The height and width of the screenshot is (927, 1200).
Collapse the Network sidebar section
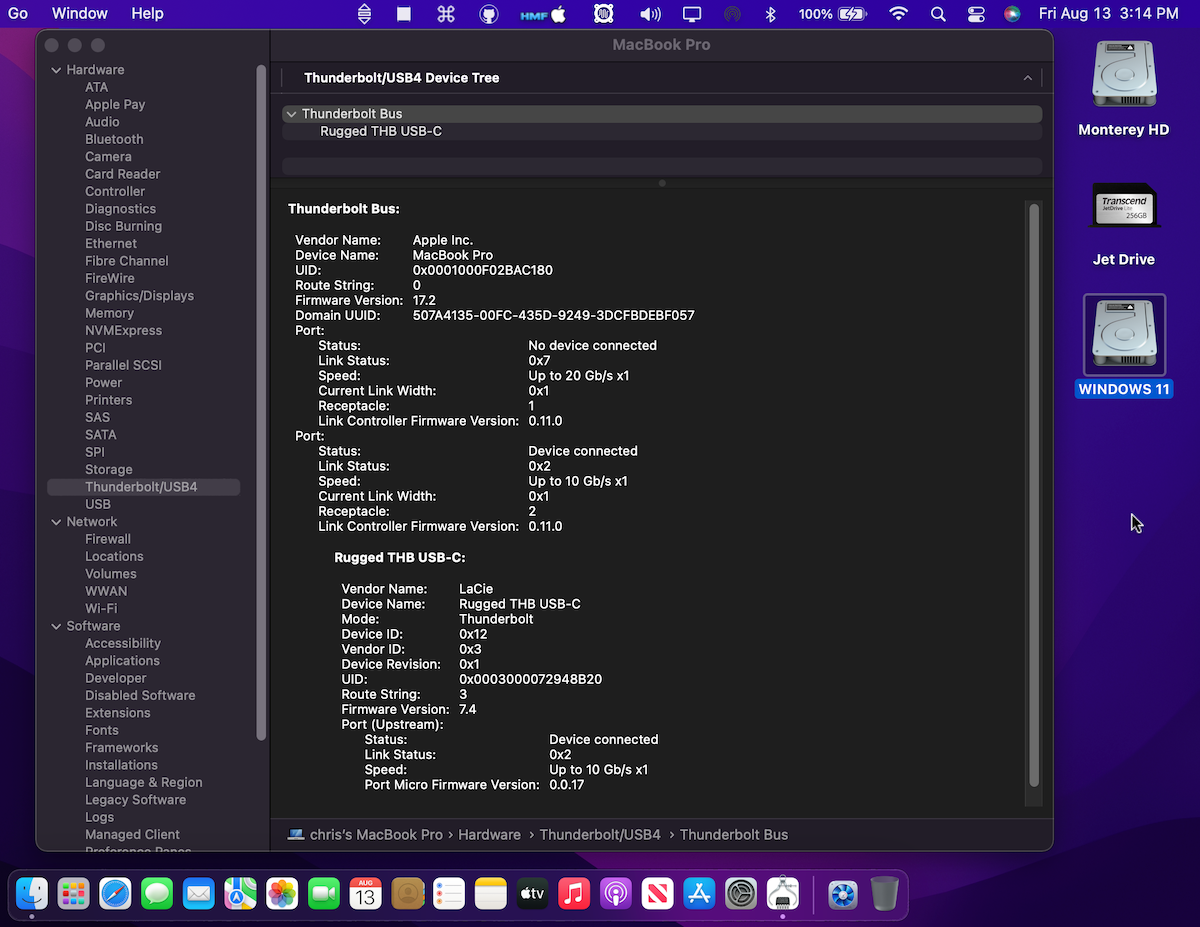56,522
